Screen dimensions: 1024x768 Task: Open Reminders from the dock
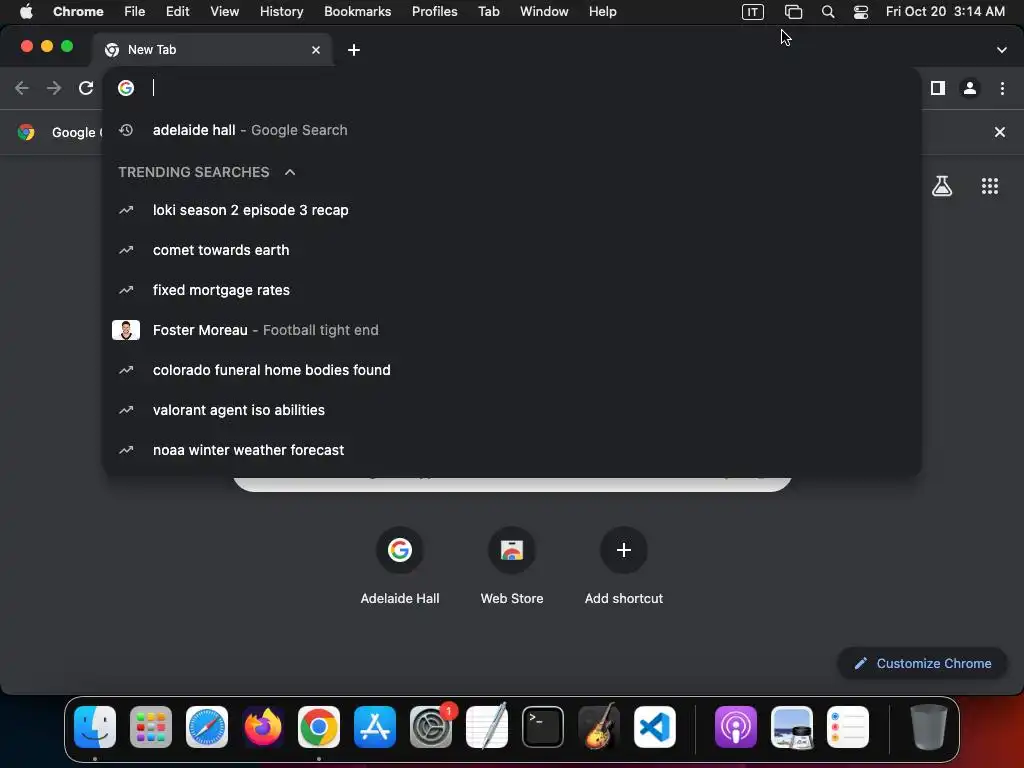pyautogui.click(x=848, y=727)
